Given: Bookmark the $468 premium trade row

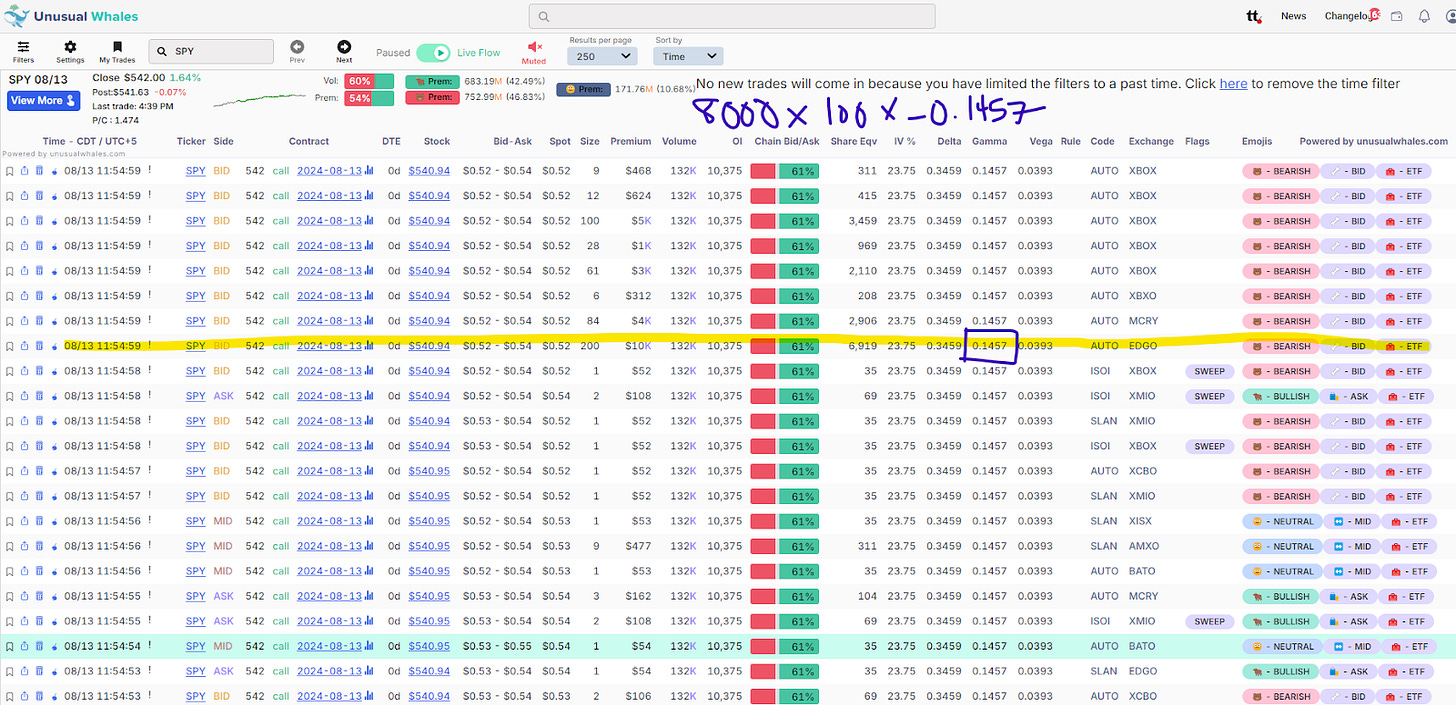Looking at the screenshot, I should point(10,171).
